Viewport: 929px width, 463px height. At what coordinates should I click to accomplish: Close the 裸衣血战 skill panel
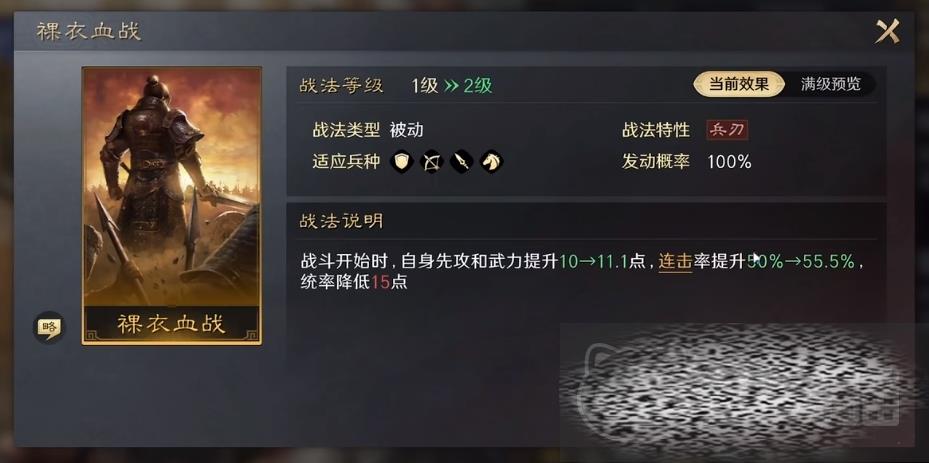[887, 31]
